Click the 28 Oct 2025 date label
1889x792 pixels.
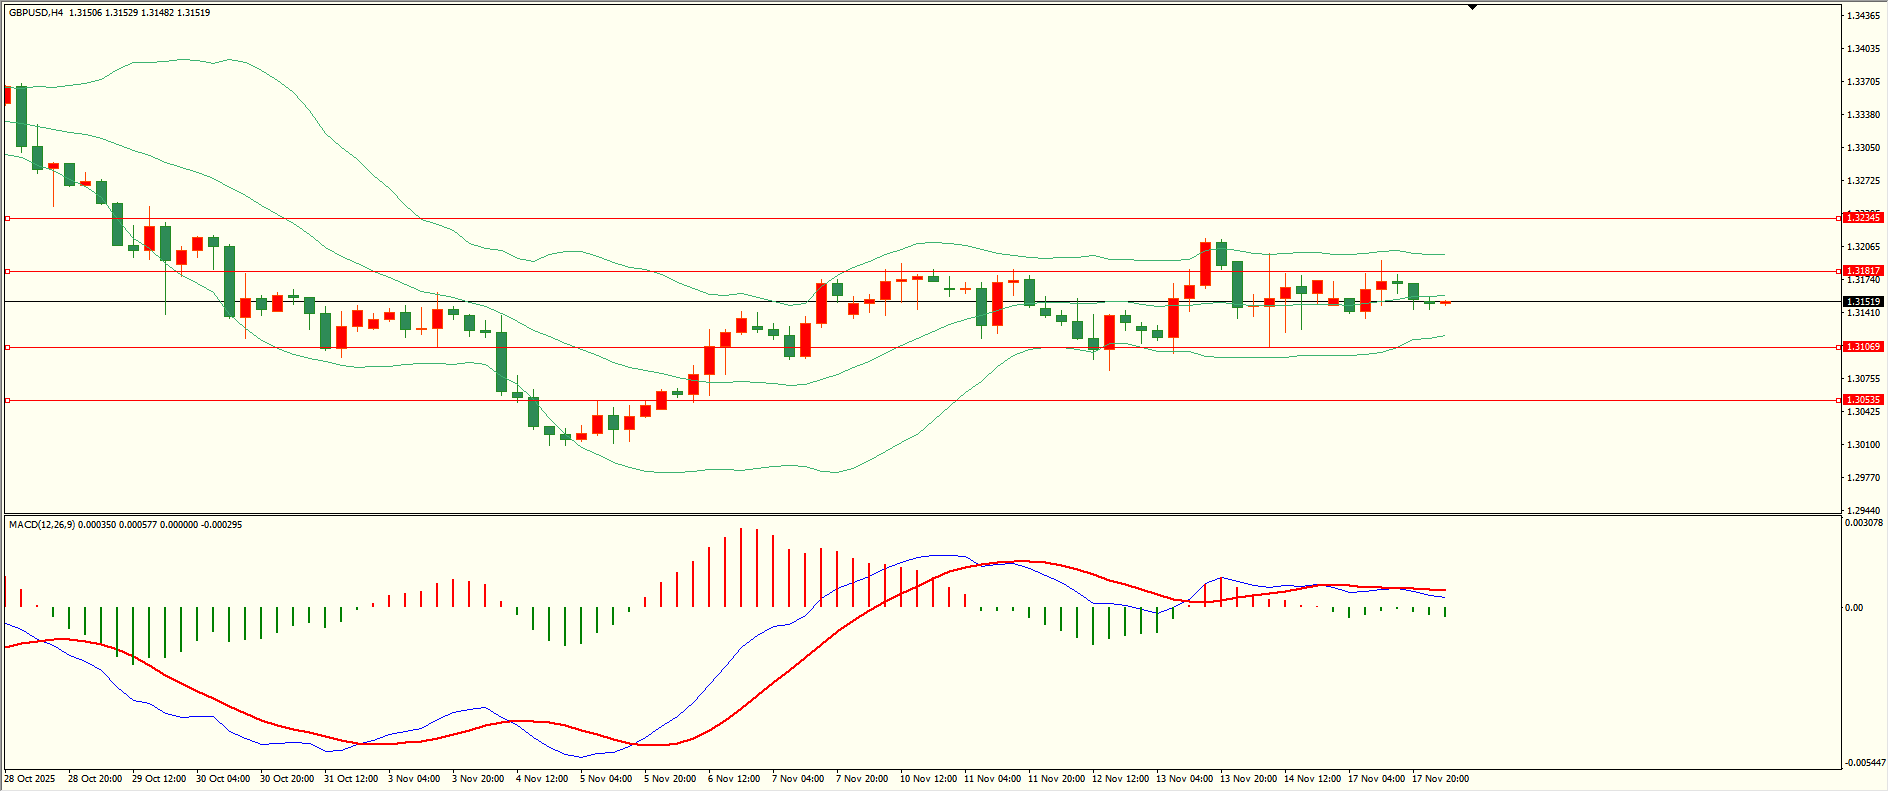pos(30,779)
